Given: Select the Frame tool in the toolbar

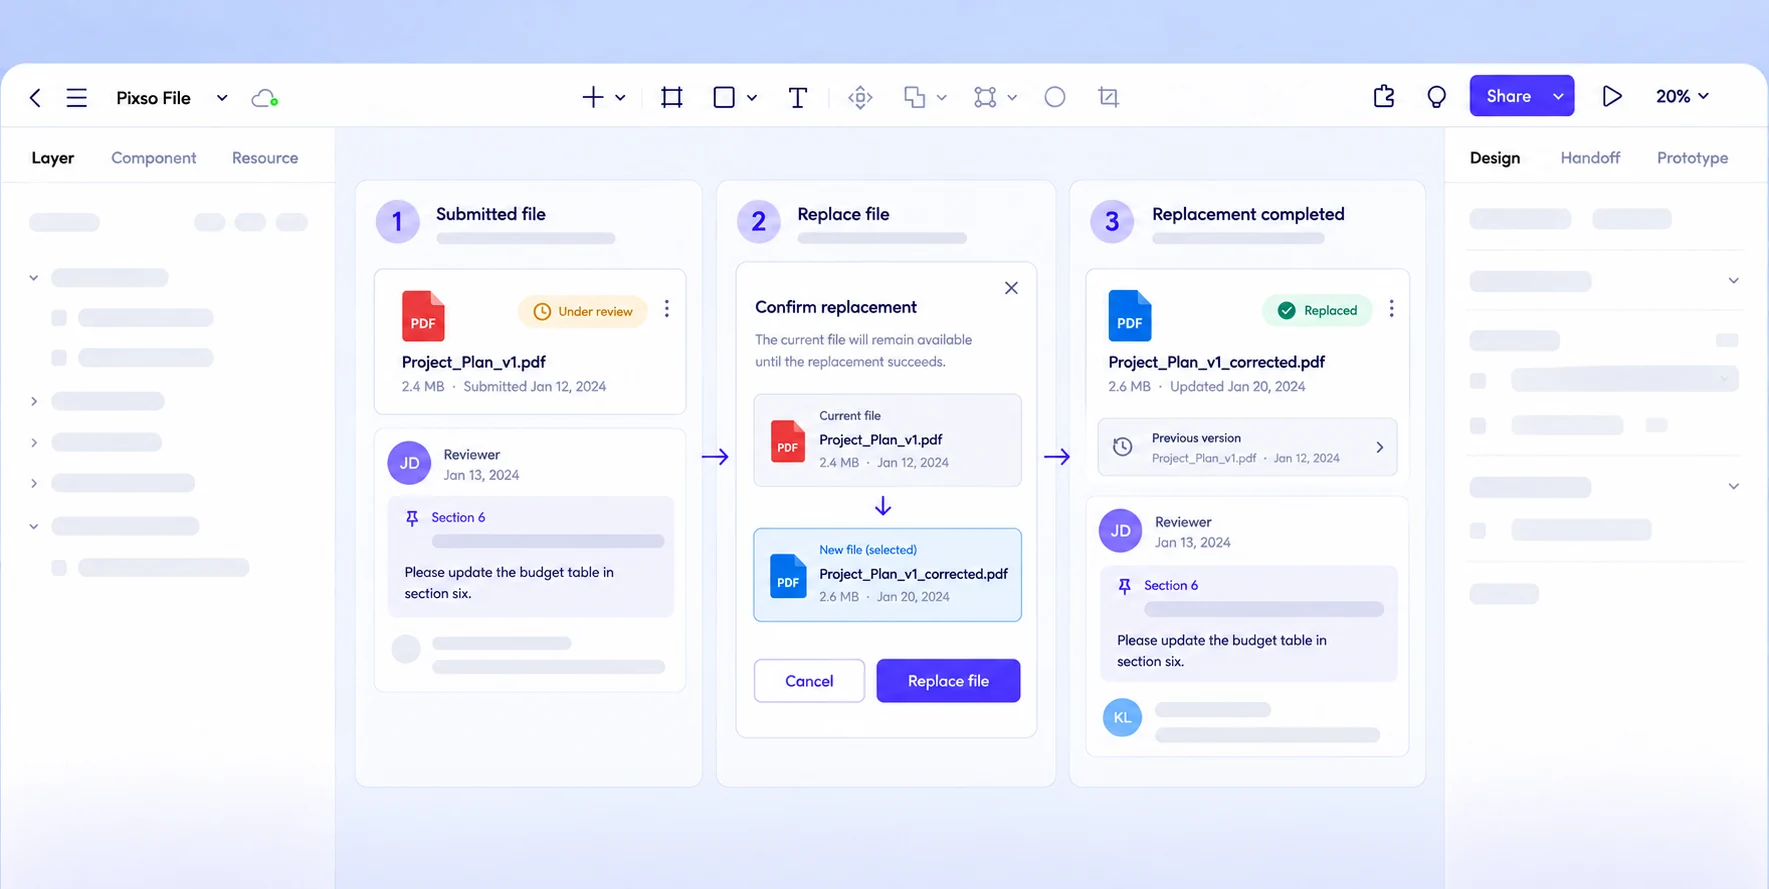Looking at the screenshot, I should 672,97.
